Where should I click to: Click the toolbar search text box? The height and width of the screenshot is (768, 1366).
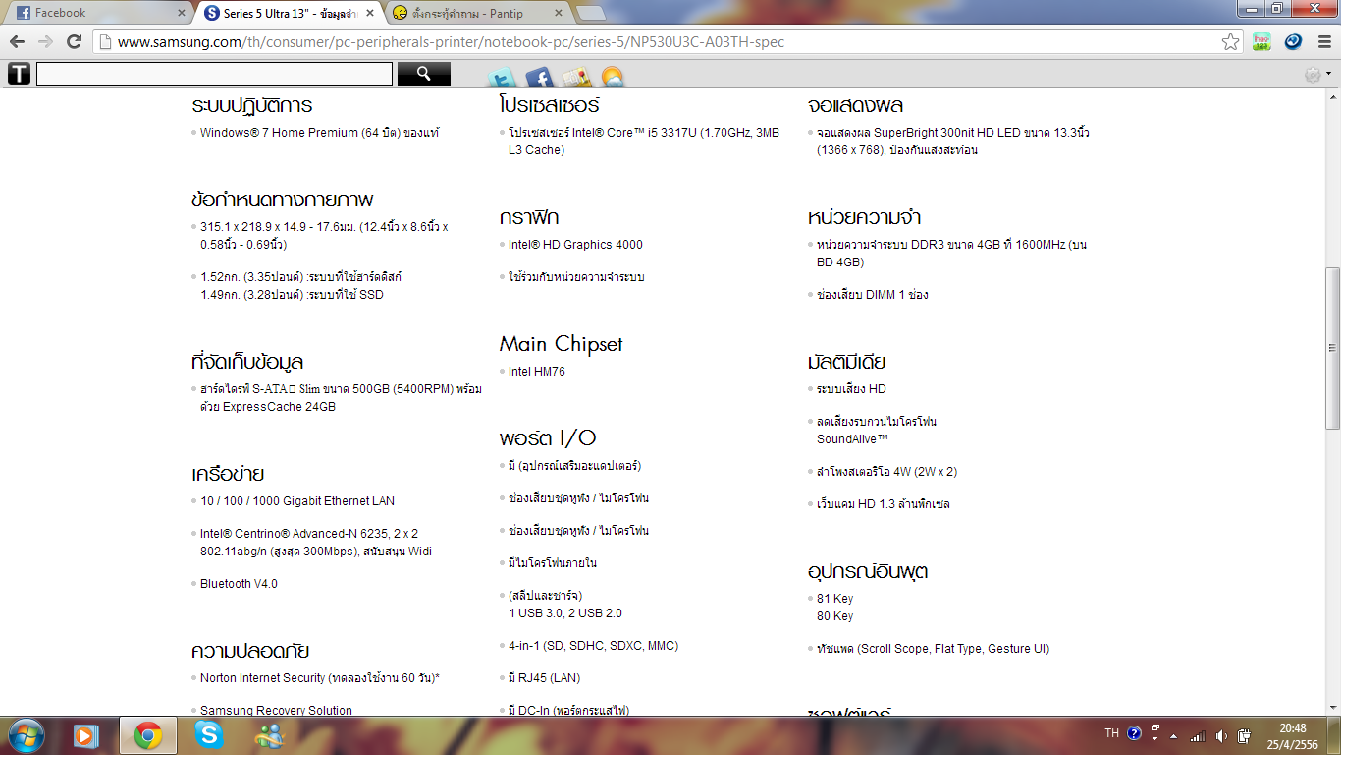(214, 74)
